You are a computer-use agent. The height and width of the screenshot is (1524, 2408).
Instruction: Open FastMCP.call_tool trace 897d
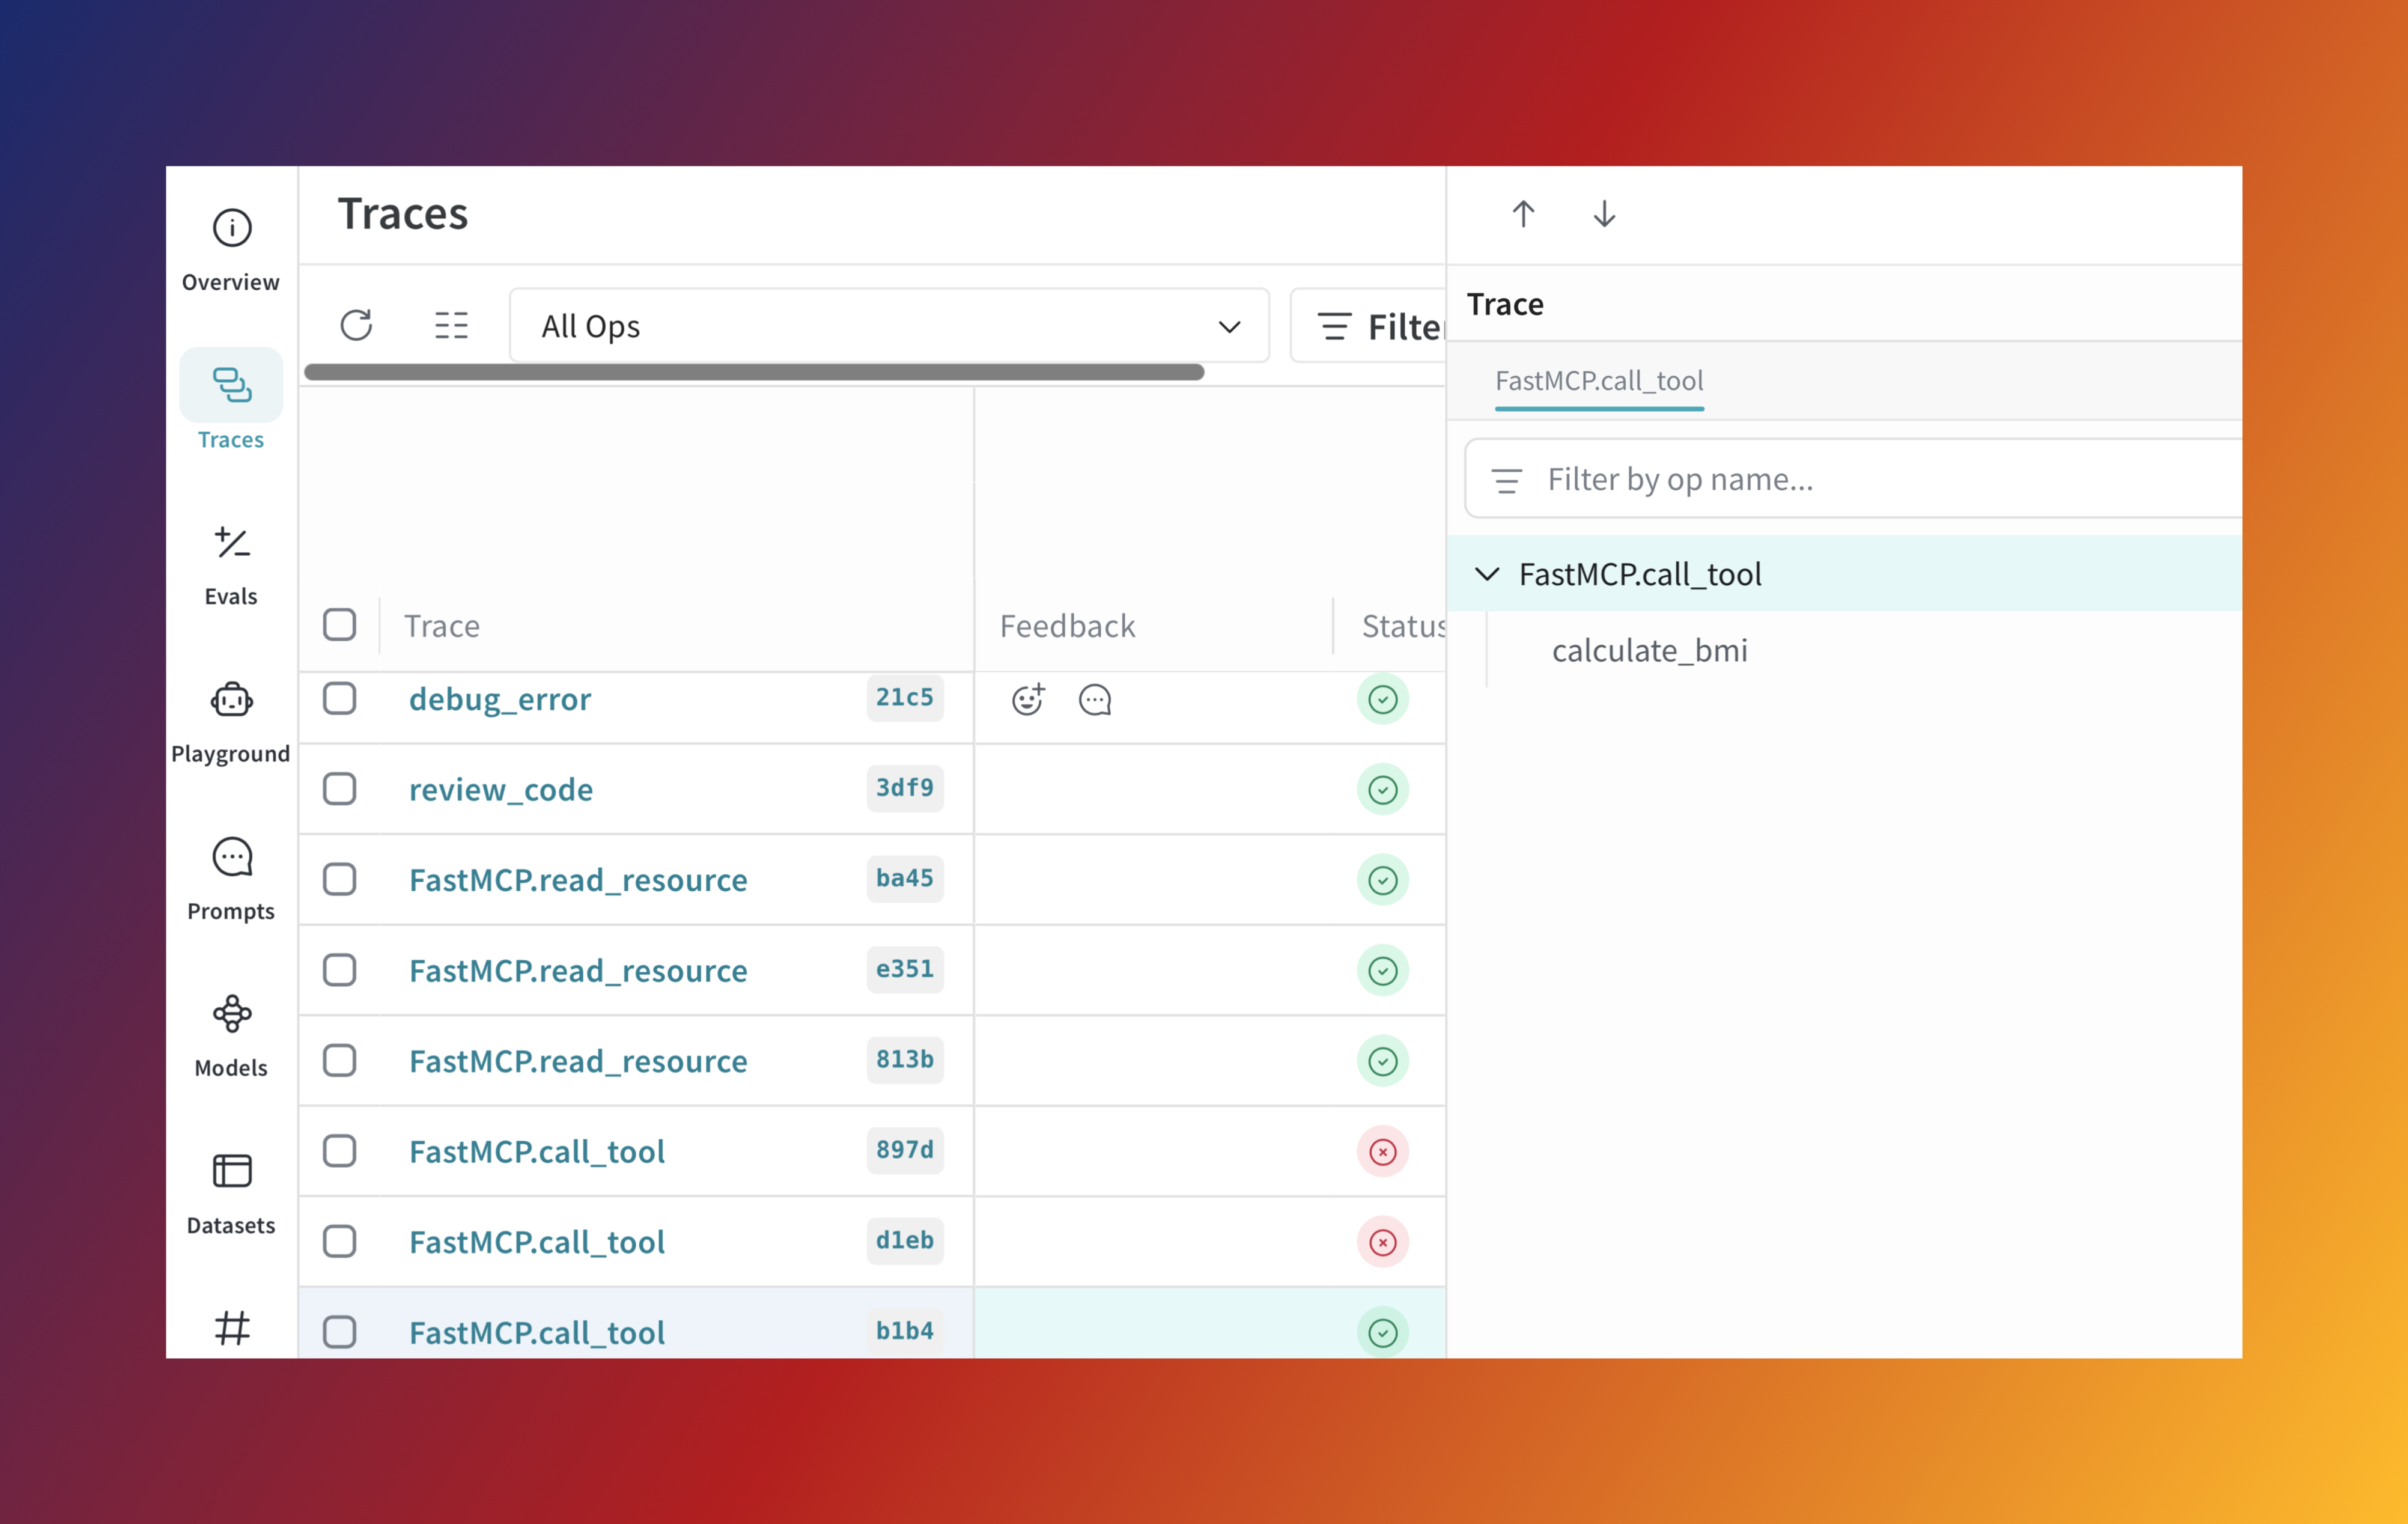pyautogui.click(x=537, y=1151)
